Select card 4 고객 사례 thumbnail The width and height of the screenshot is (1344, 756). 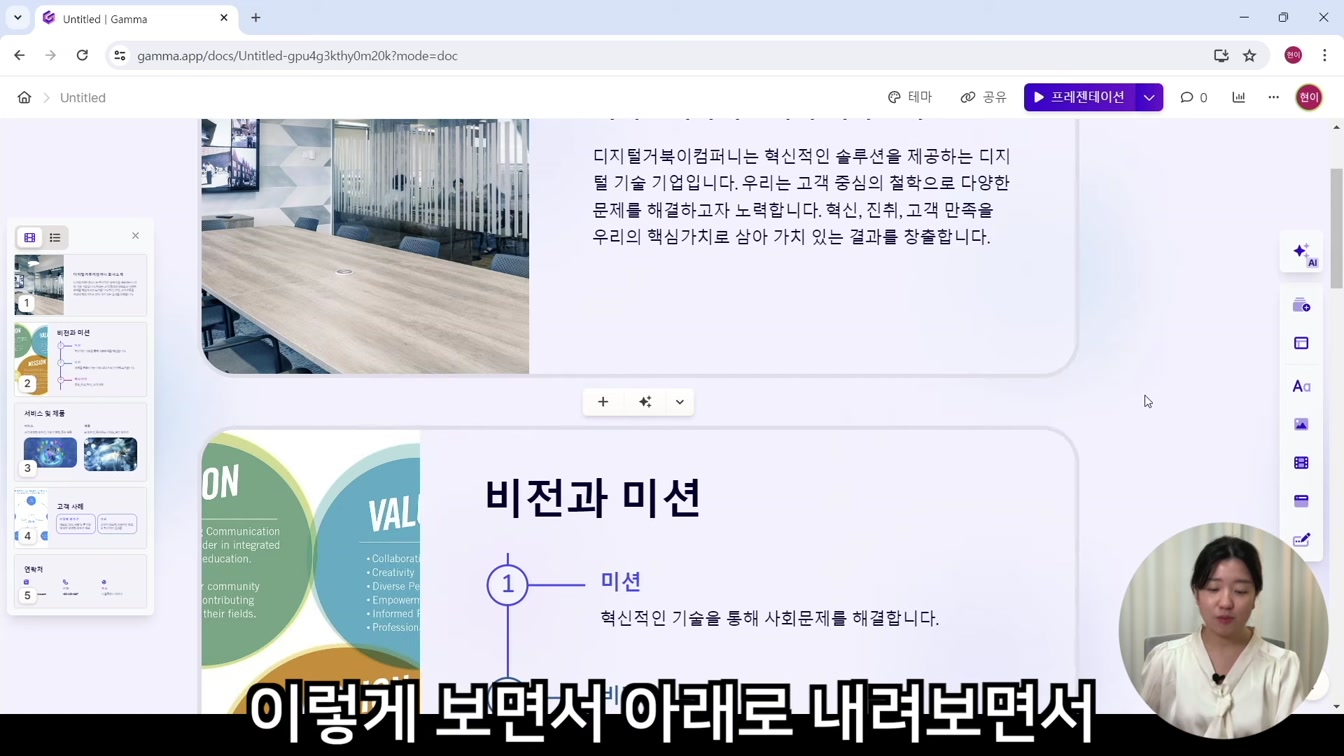point(80,517)
